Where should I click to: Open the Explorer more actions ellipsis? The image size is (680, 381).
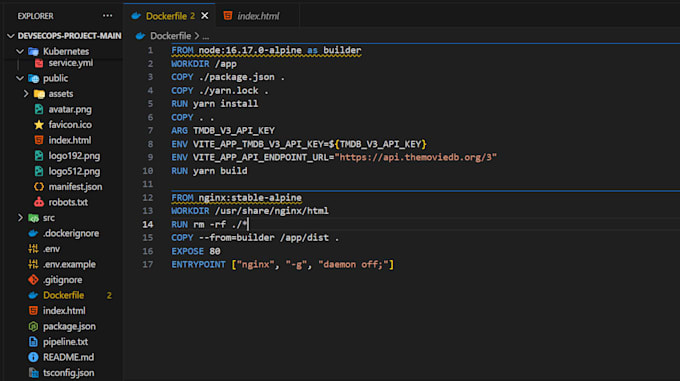(x=107, y=16)
